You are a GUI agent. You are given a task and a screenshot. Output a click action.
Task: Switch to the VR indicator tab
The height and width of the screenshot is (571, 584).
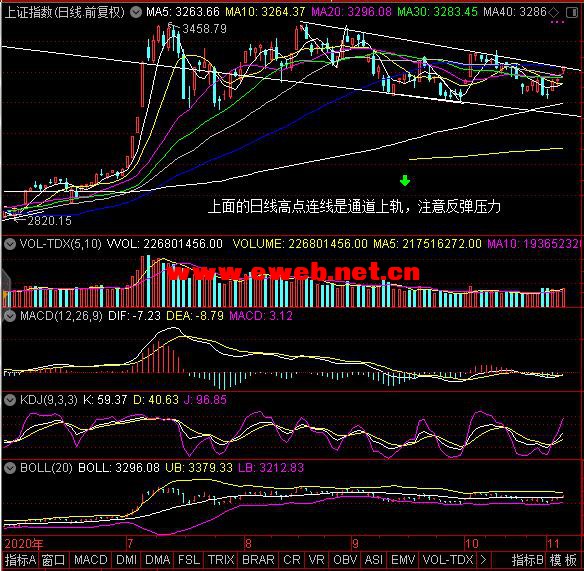[317, 560]
